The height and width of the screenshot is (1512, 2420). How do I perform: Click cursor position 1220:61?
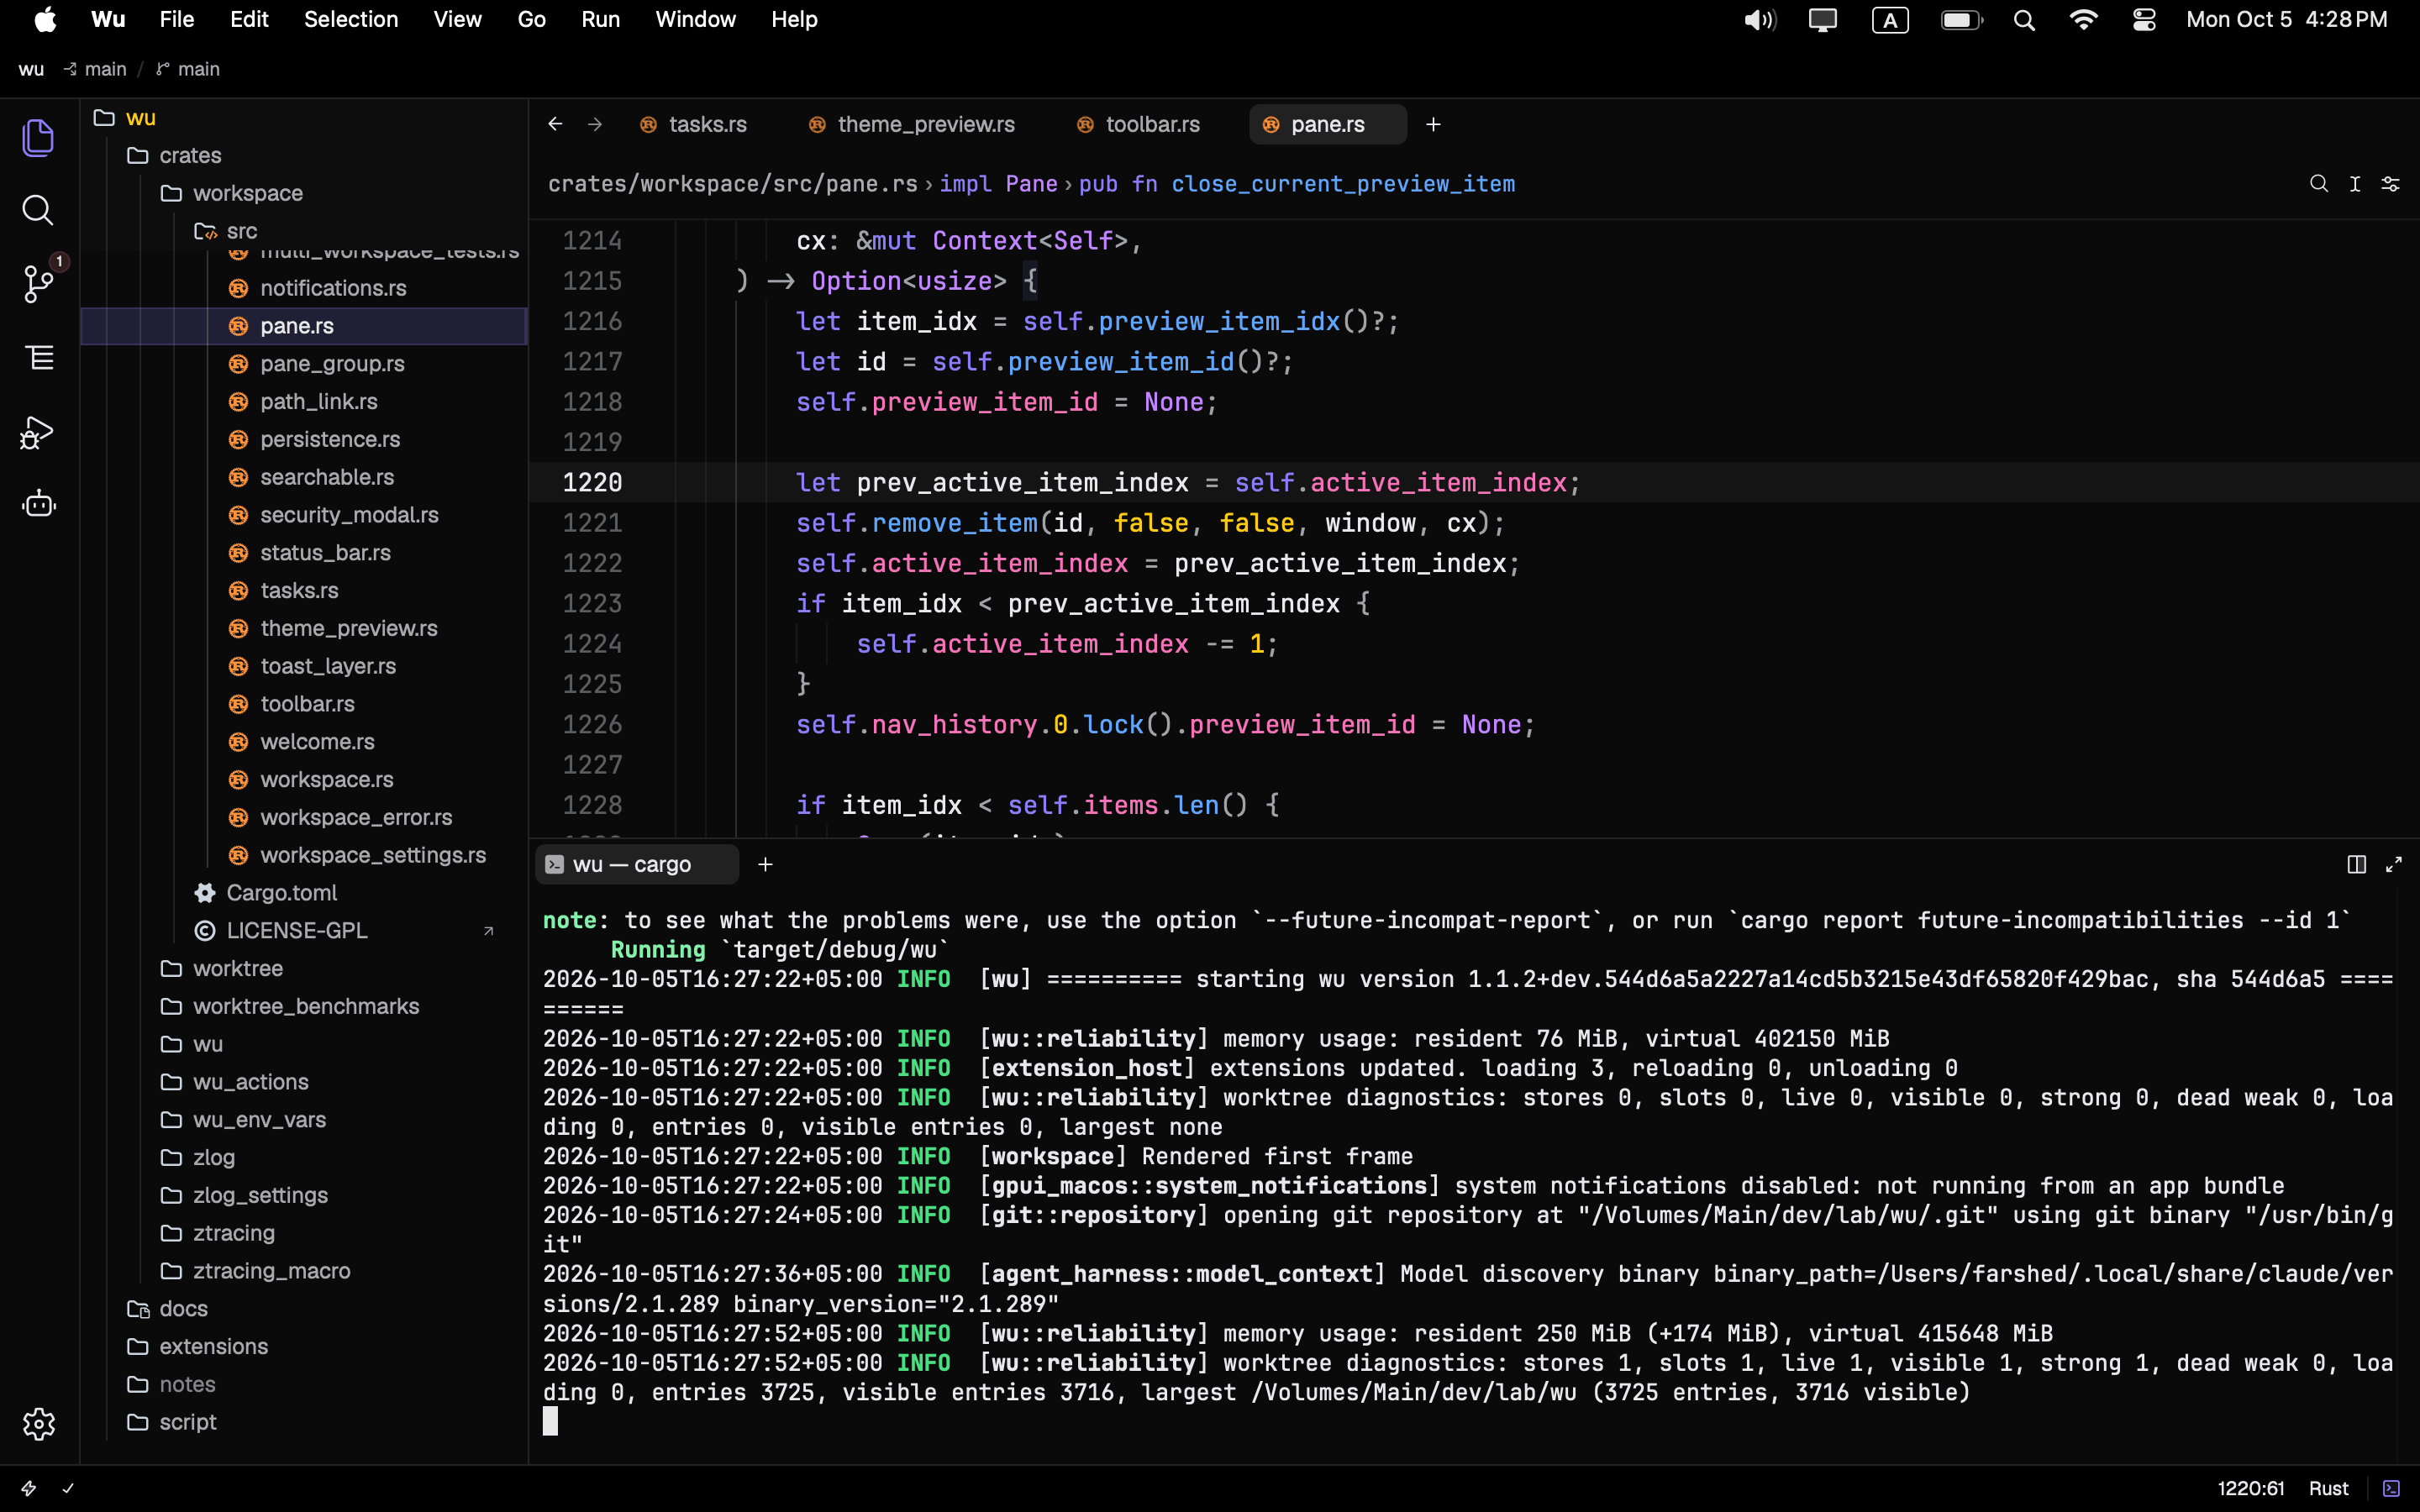point(2250,1488)
